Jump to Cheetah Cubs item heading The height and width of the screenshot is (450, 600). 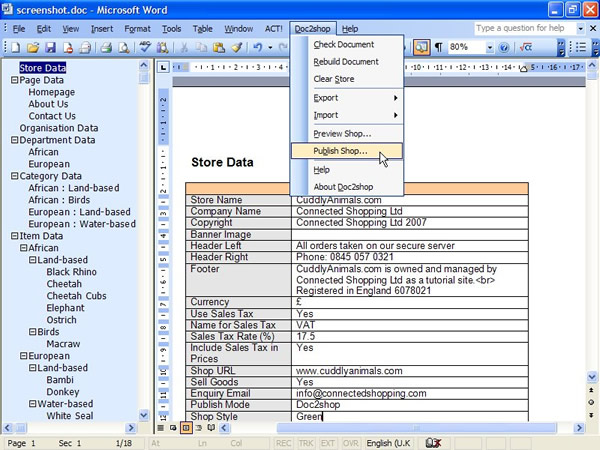pyautogui.click(x=77, y=296)
